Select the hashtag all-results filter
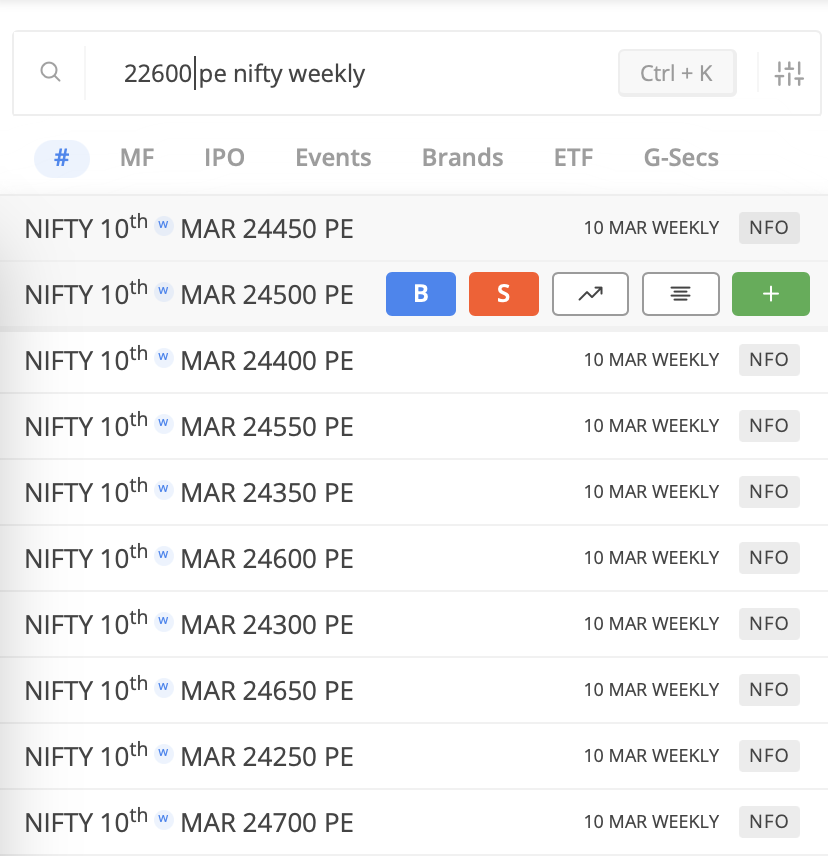828x856 pixels. [x=62, y=158]
